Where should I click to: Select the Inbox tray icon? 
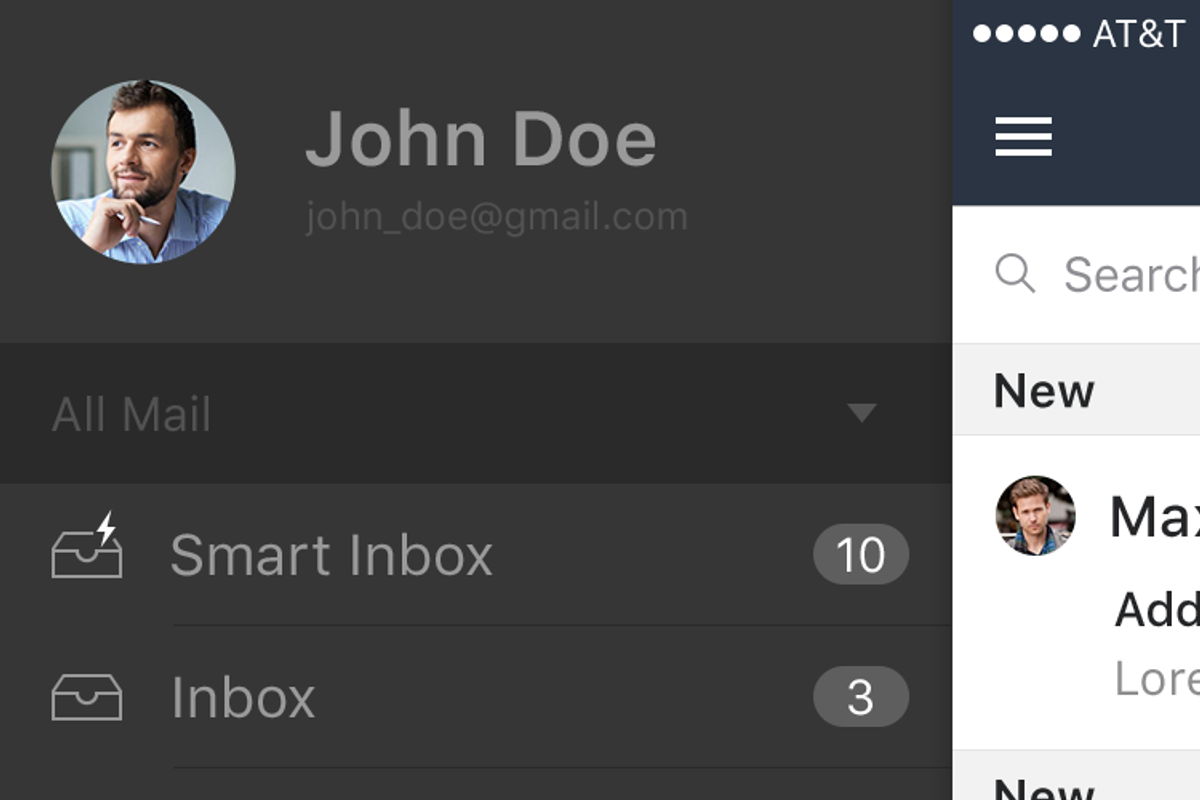(x=87, y=697)
